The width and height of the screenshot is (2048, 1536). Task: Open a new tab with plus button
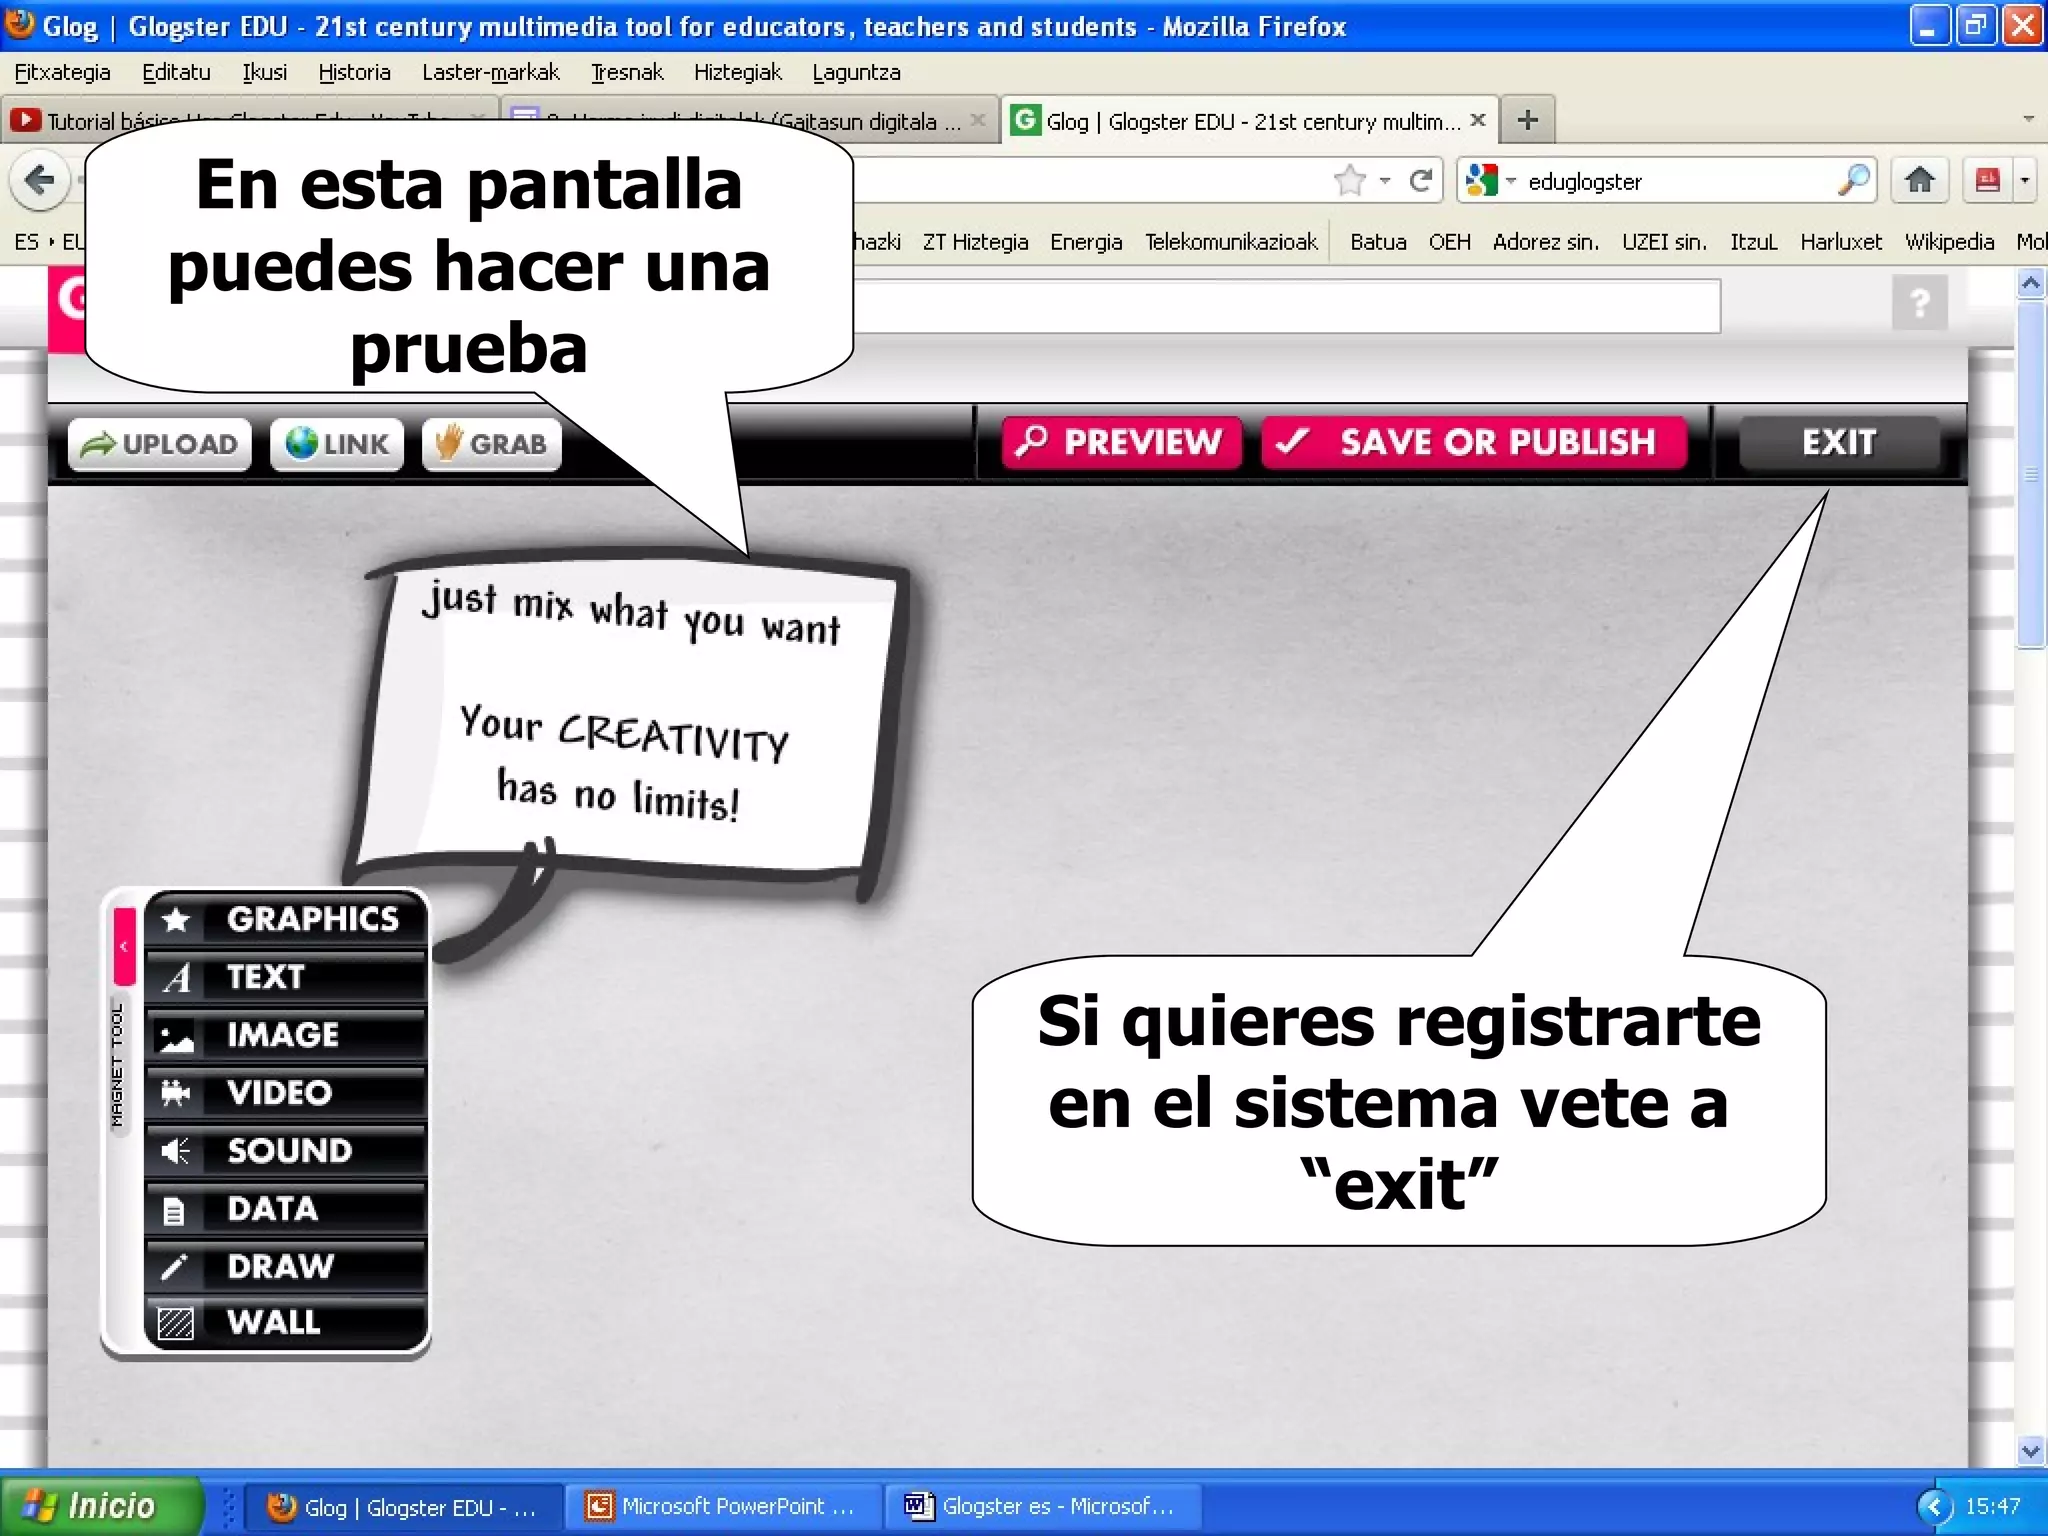pos(1528,121)
